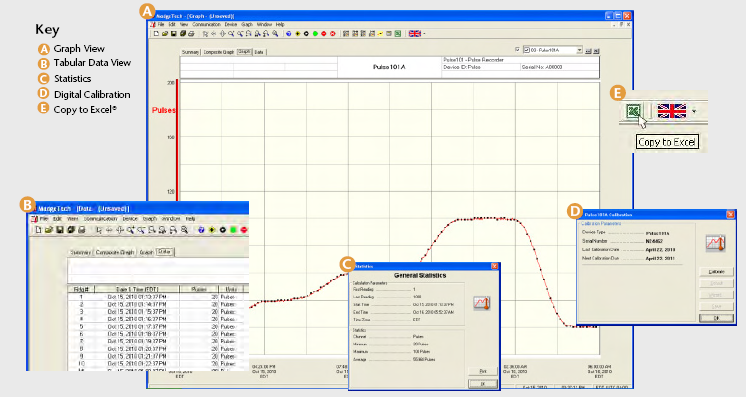Click the Print icon in Data window toolbar
This screenshot has height=397, width=746.
click(81, 230)
